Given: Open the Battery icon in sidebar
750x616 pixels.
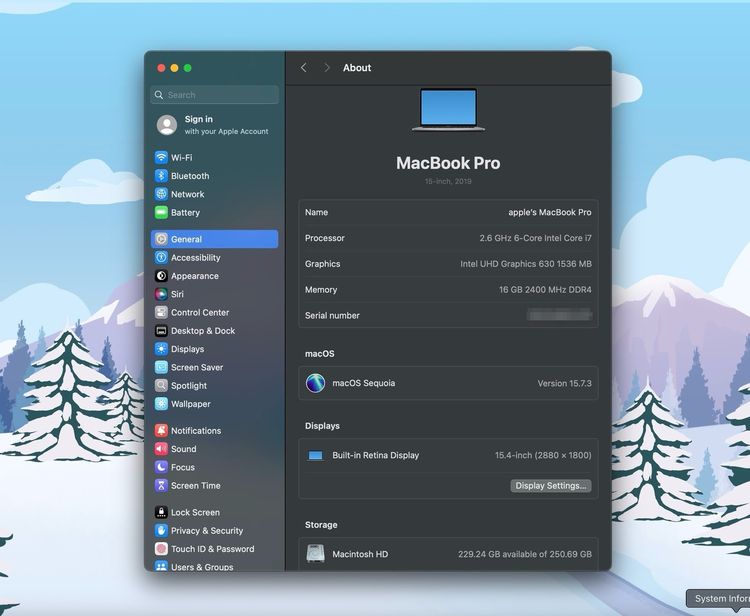Looking at the screenshot, I should click(x=161, y=212).
